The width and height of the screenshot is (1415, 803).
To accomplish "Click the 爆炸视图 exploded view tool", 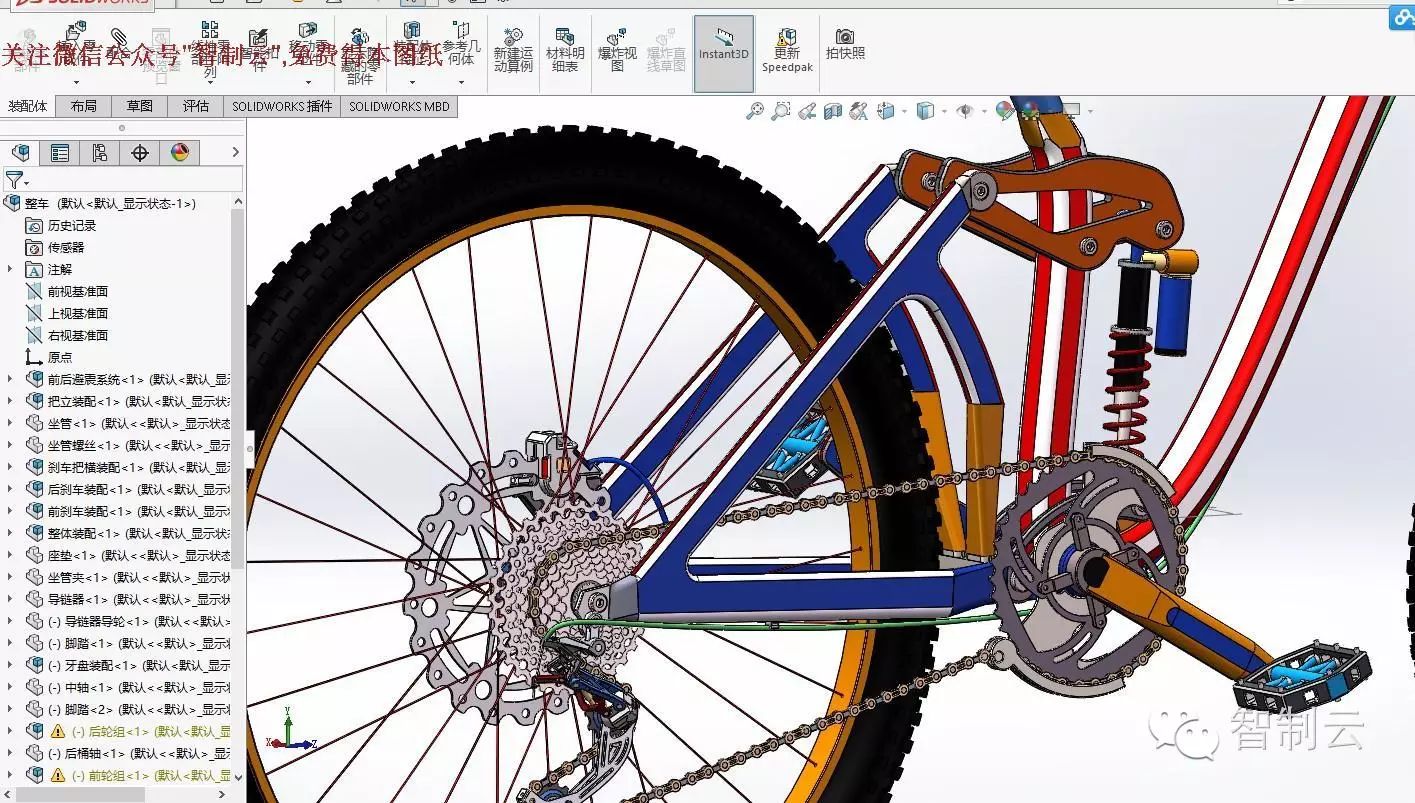I will click(x=617, y=51).
